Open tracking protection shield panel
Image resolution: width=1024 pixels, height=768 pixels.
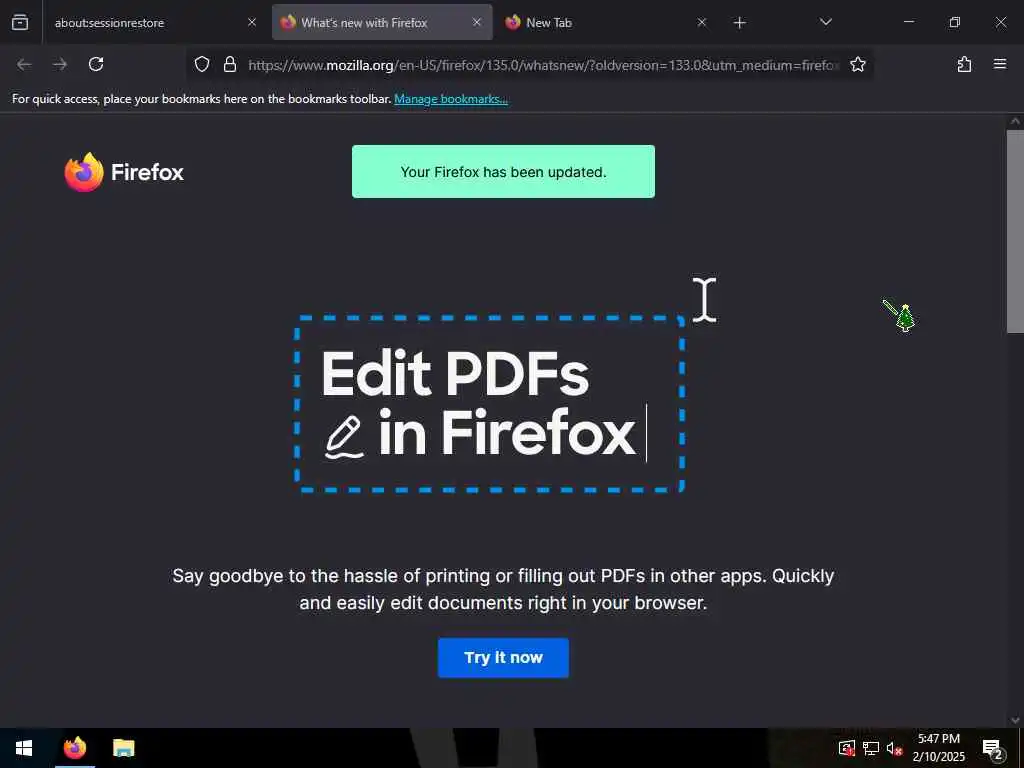pos(202,64)
